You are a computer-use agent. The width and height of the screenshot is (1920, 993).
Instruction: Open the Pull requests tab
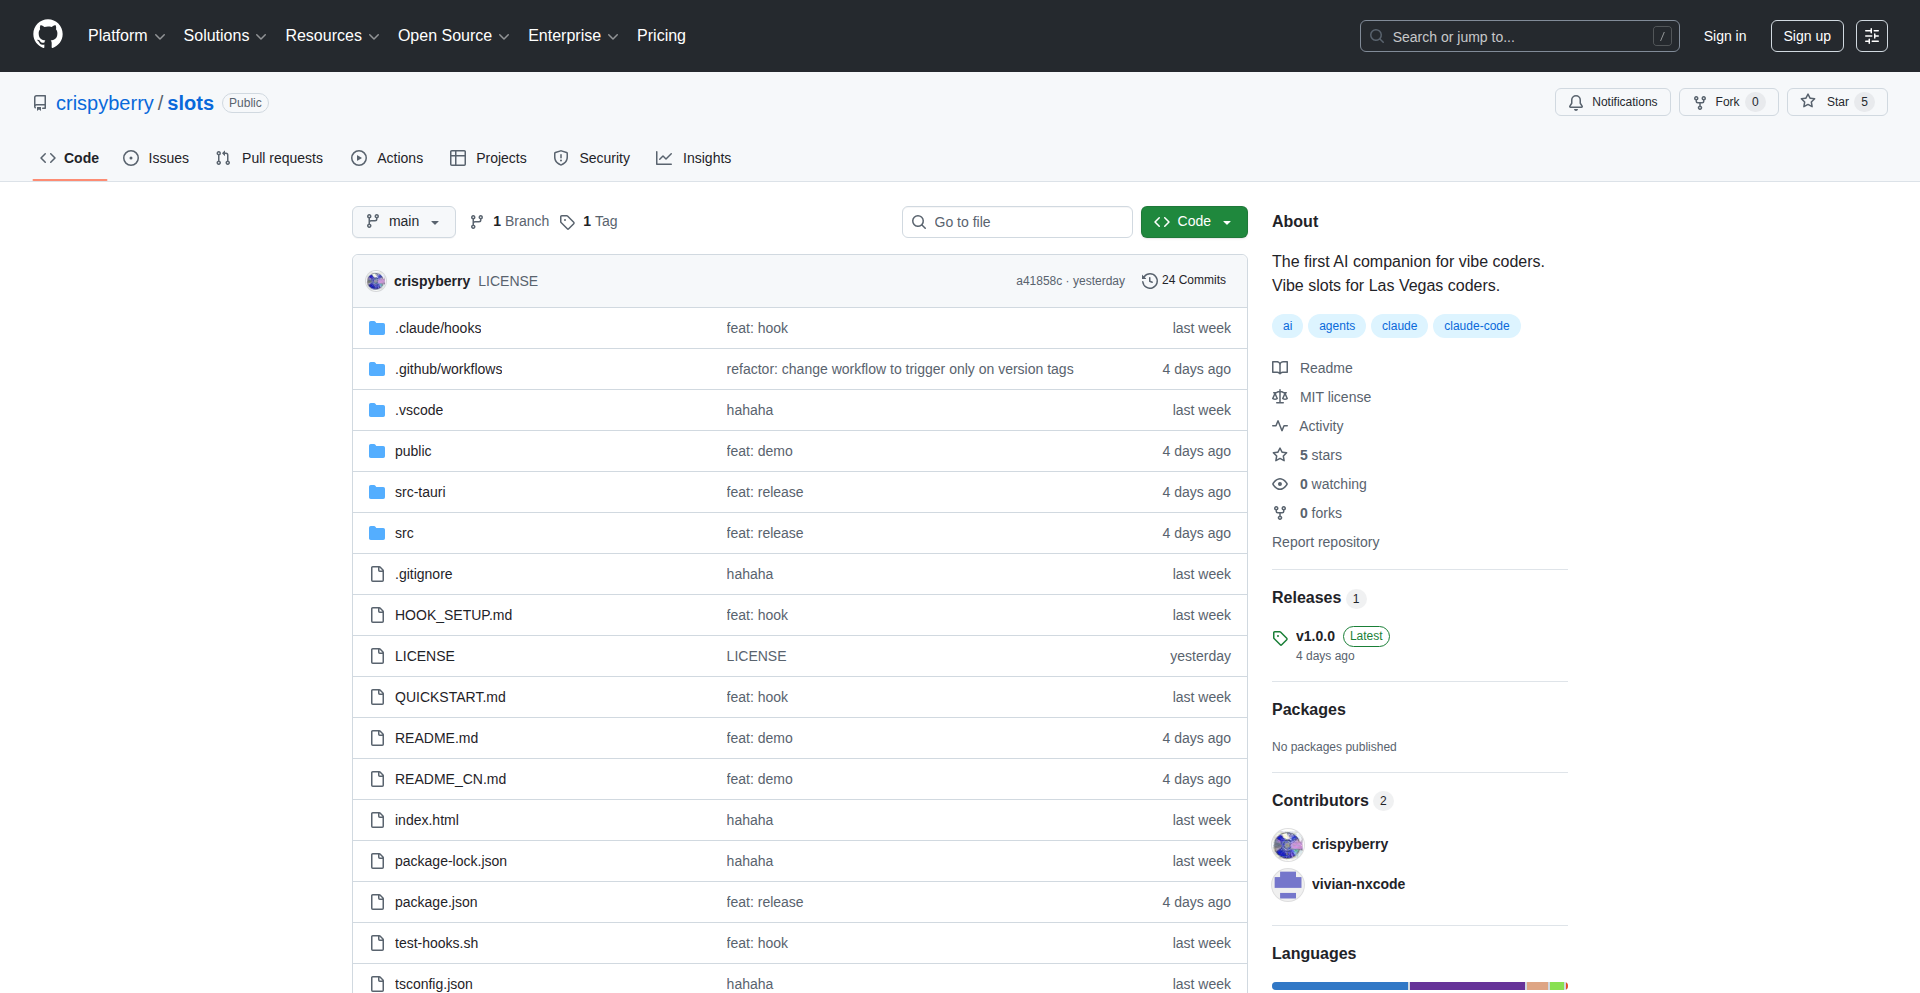coord(269,158)
